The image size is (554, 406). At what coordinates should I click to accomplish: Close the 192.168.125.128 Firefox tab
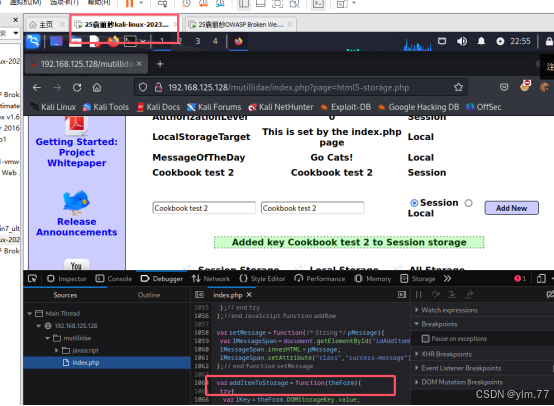(139, 64)
